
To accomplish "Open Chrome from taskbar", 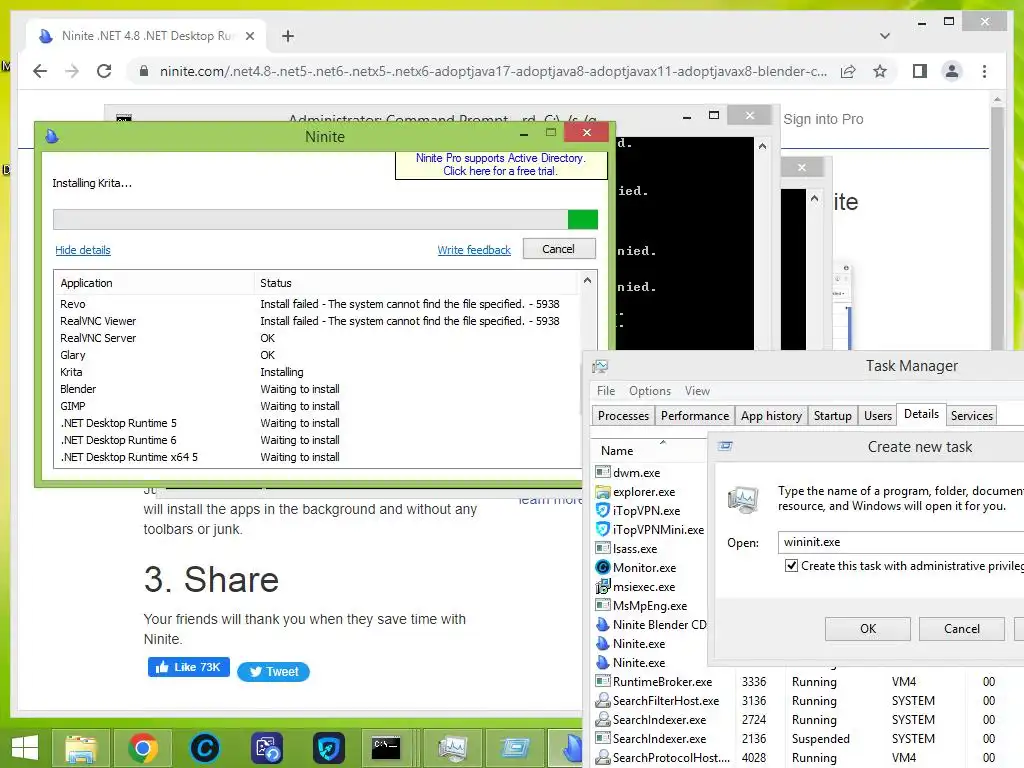I will (x=142, y=748).
